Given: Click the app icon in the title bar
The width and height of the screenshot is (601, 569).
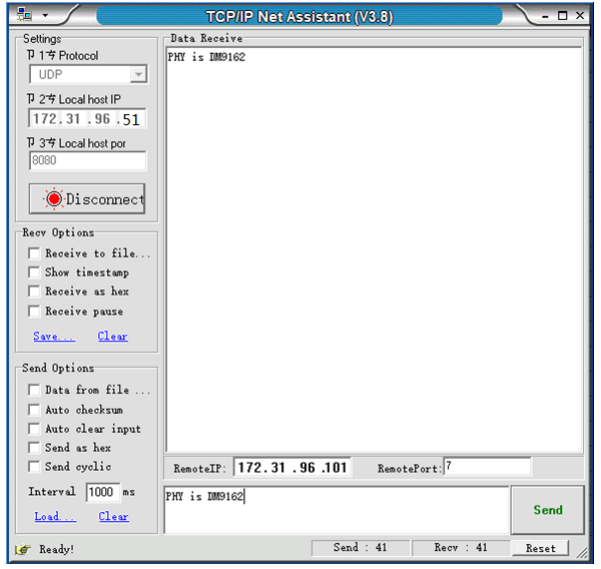Looking at the screenshot, I should (24, 15).
